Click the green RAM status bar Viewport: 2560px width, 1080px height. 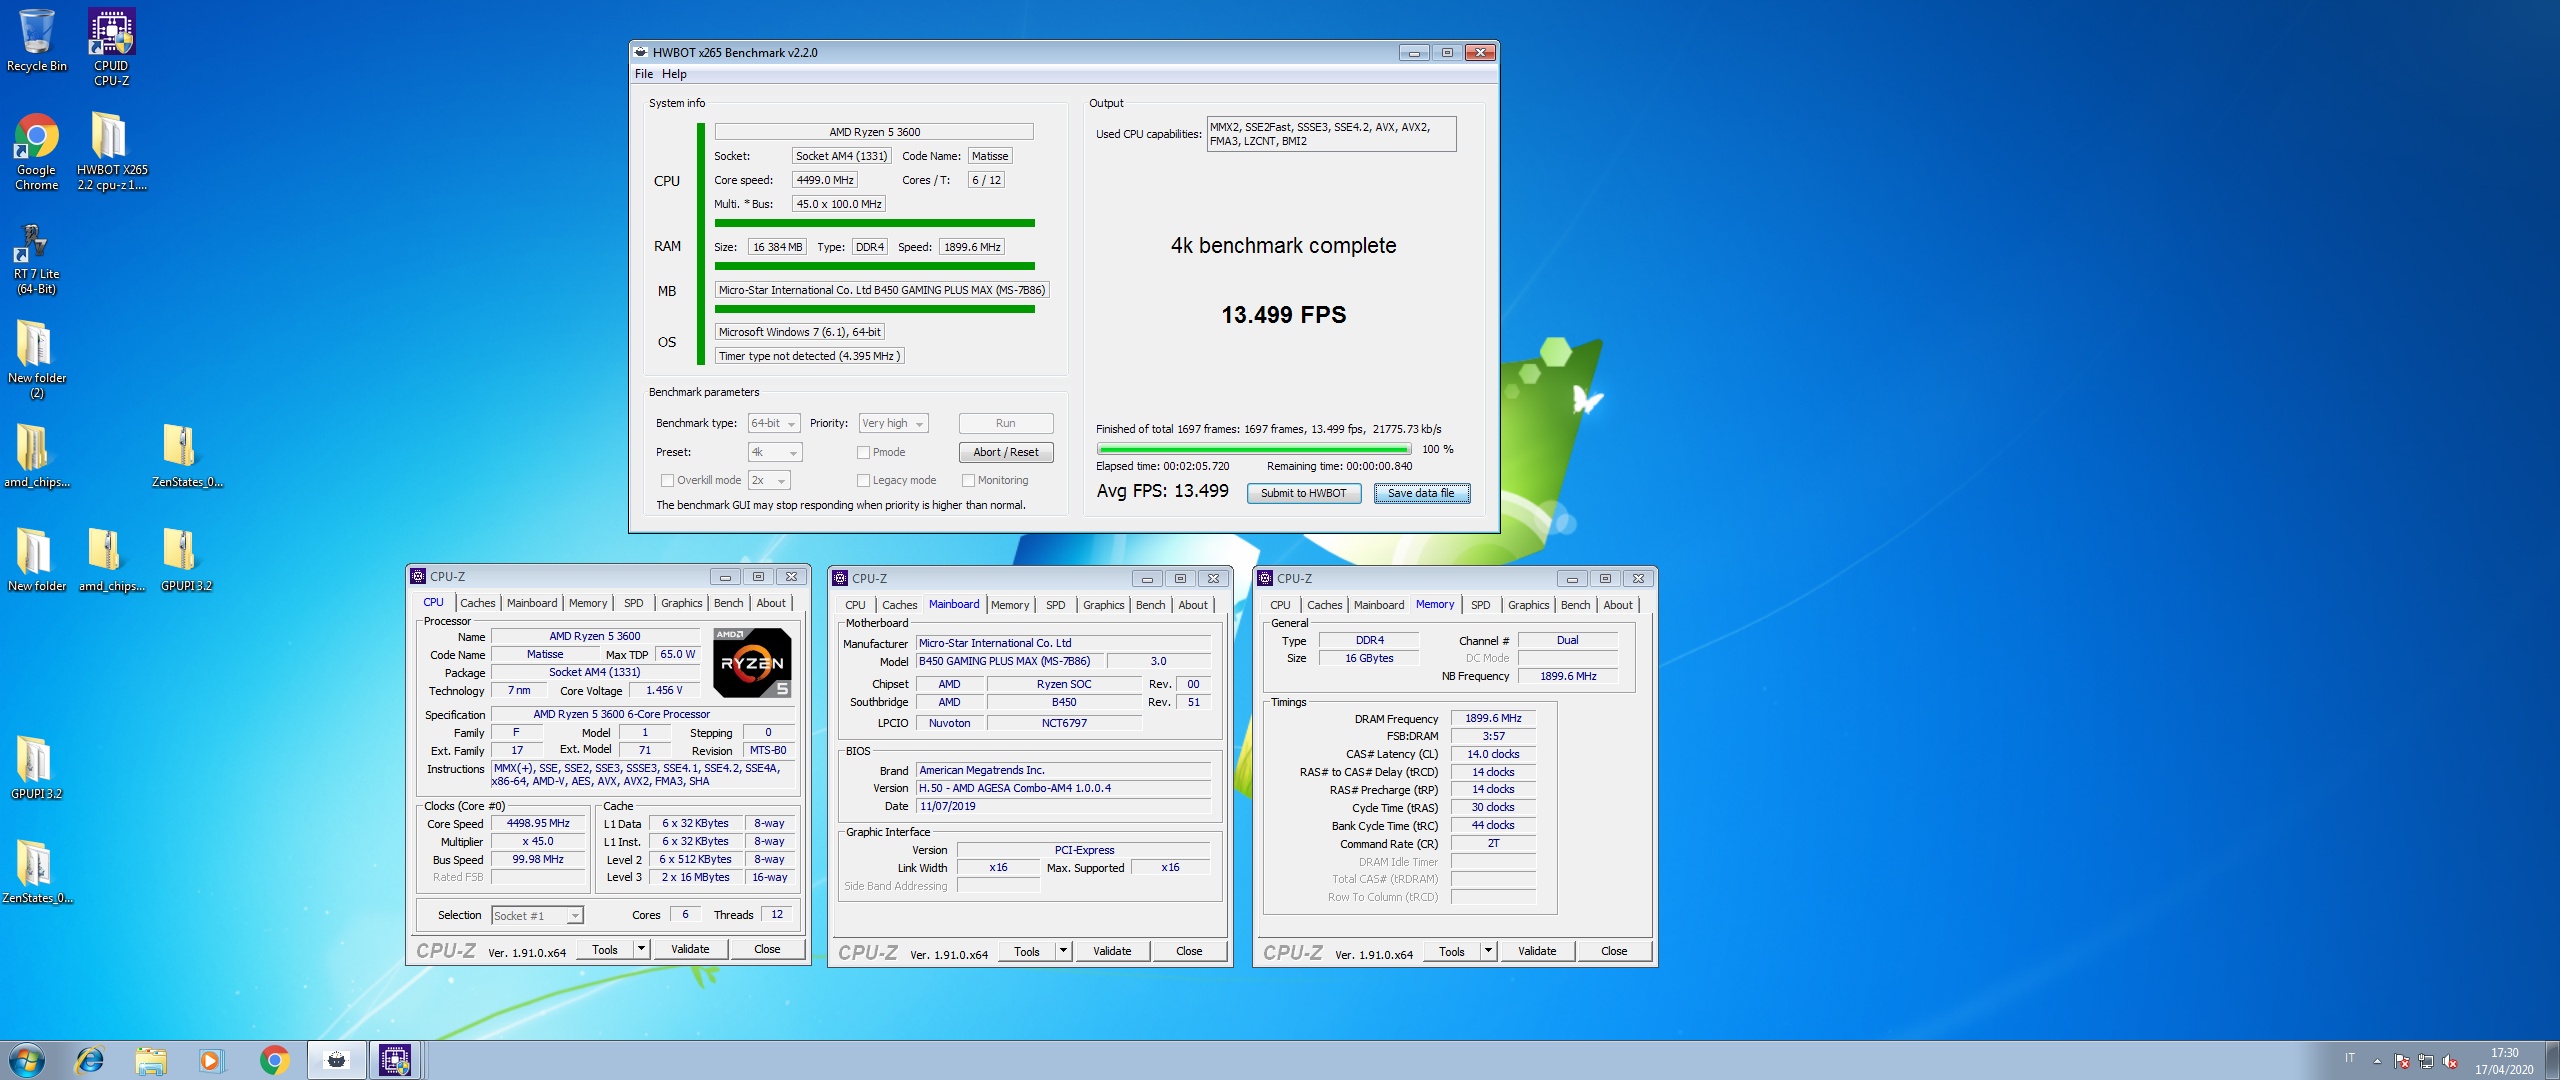[875, 266]
